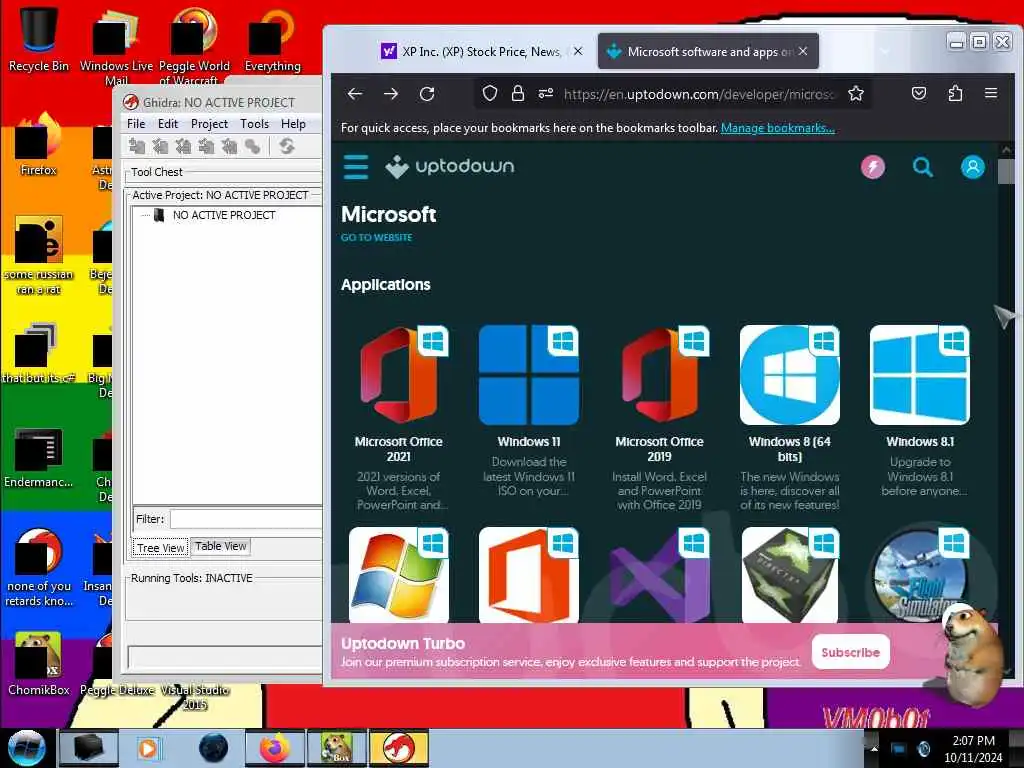Subscribe to Uptodown Turbo
The width and height of the screenshot is (1024, 768).
(850, 652)
